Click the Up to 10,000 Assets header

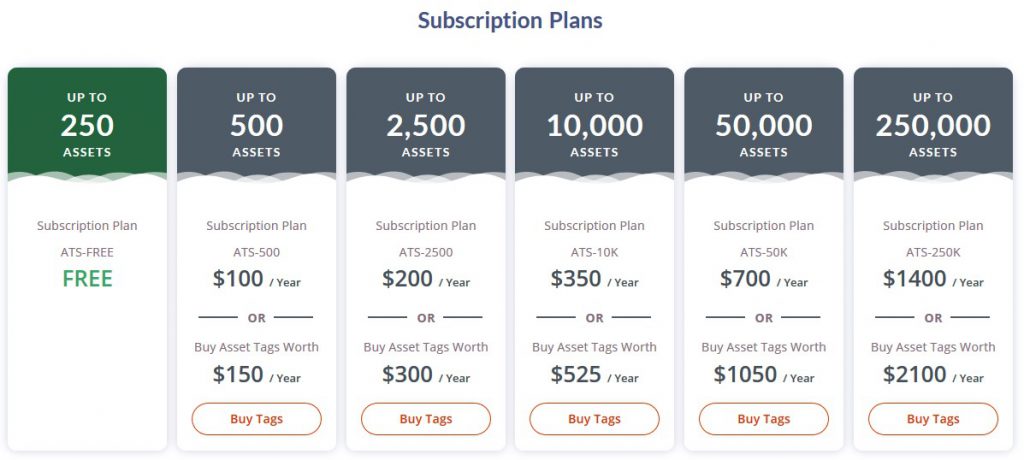click(594, 125)
